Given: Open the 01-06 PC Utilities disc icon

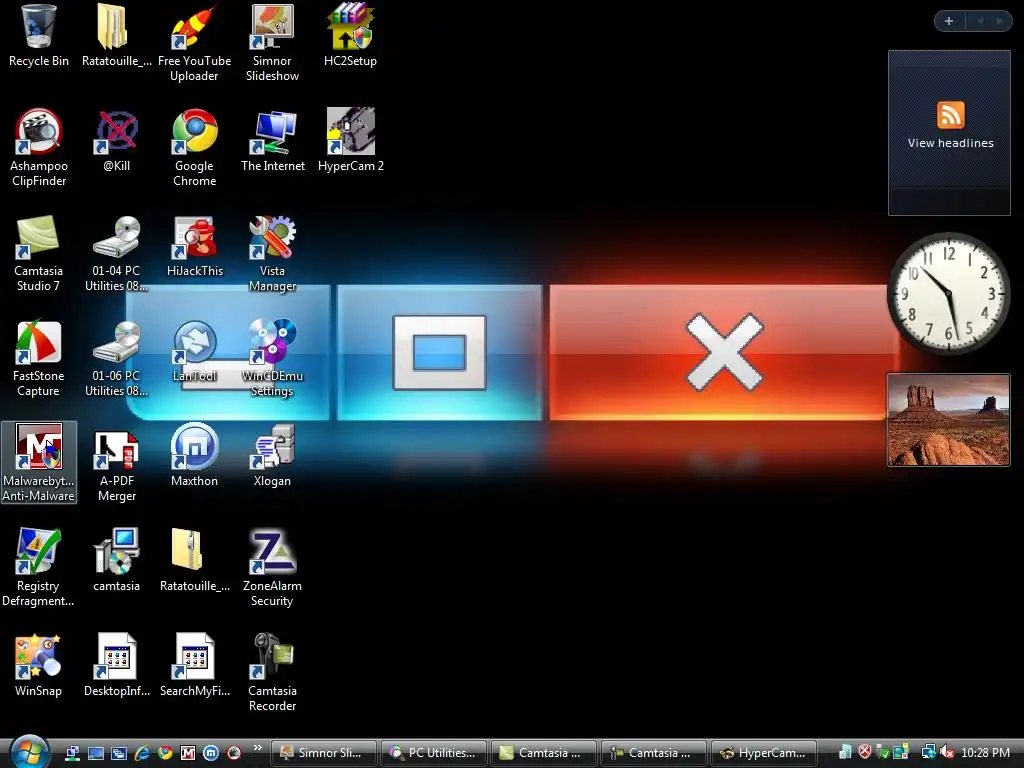Looking at the screenshot, I should 116,359.
